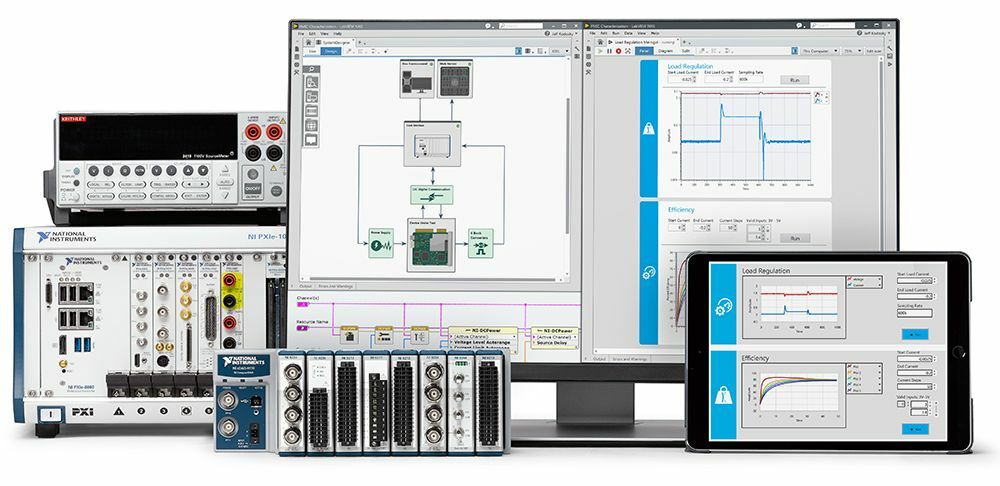This screenshot has width=1000, height=486.
Task: Click the Pause icon in the toolbar
Action: coord(609,50)
